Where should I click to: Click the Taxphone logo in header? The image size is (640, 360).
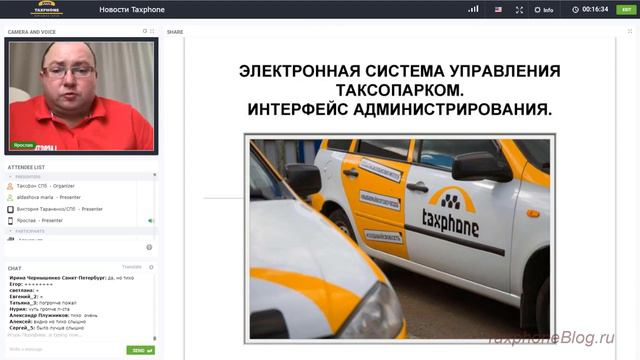click(x=47, y=9)
